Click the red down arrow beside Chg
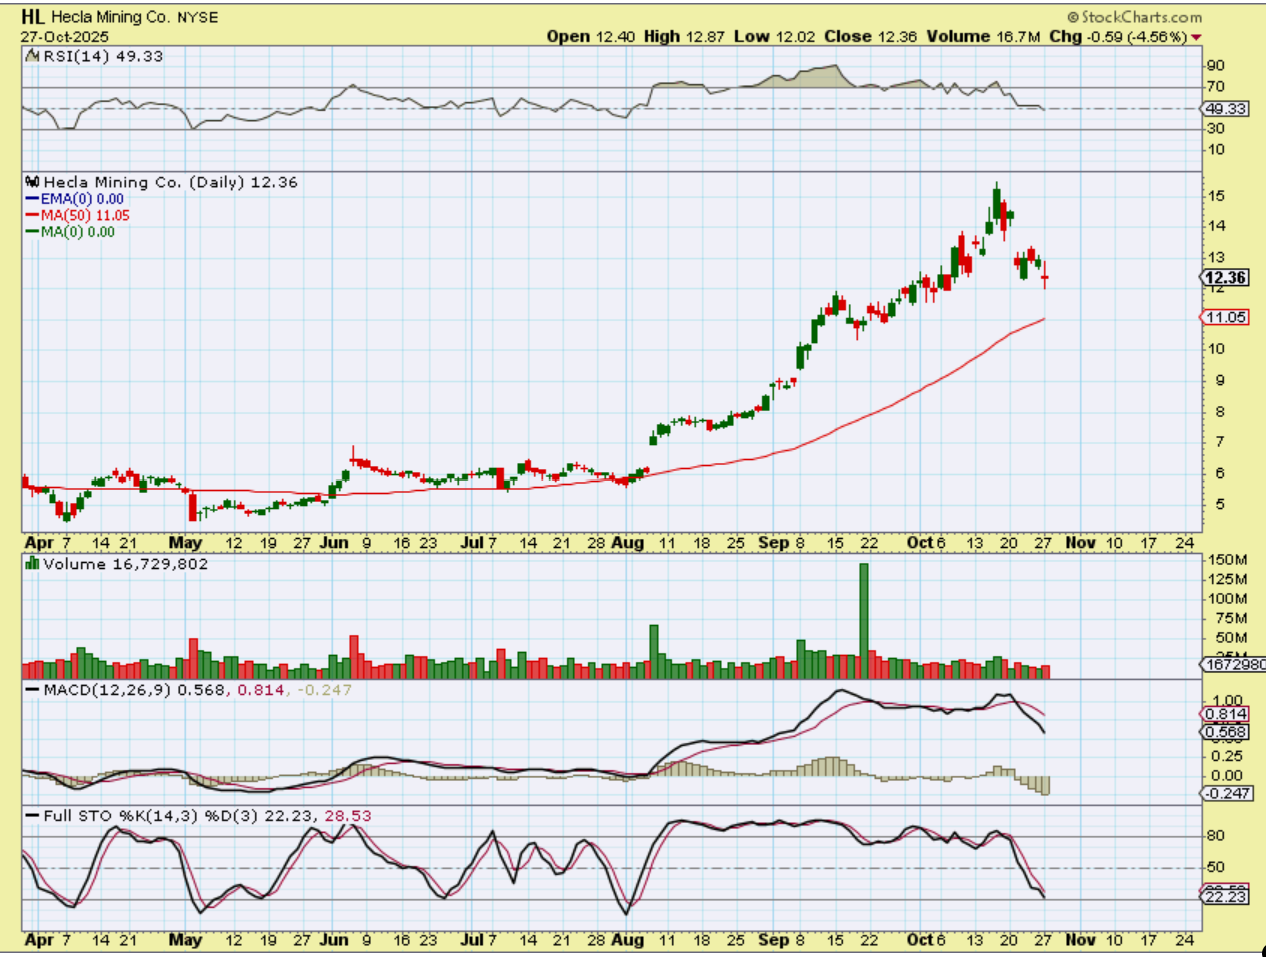Viewport: 1266px width, 957px height. coord(1197,38)
